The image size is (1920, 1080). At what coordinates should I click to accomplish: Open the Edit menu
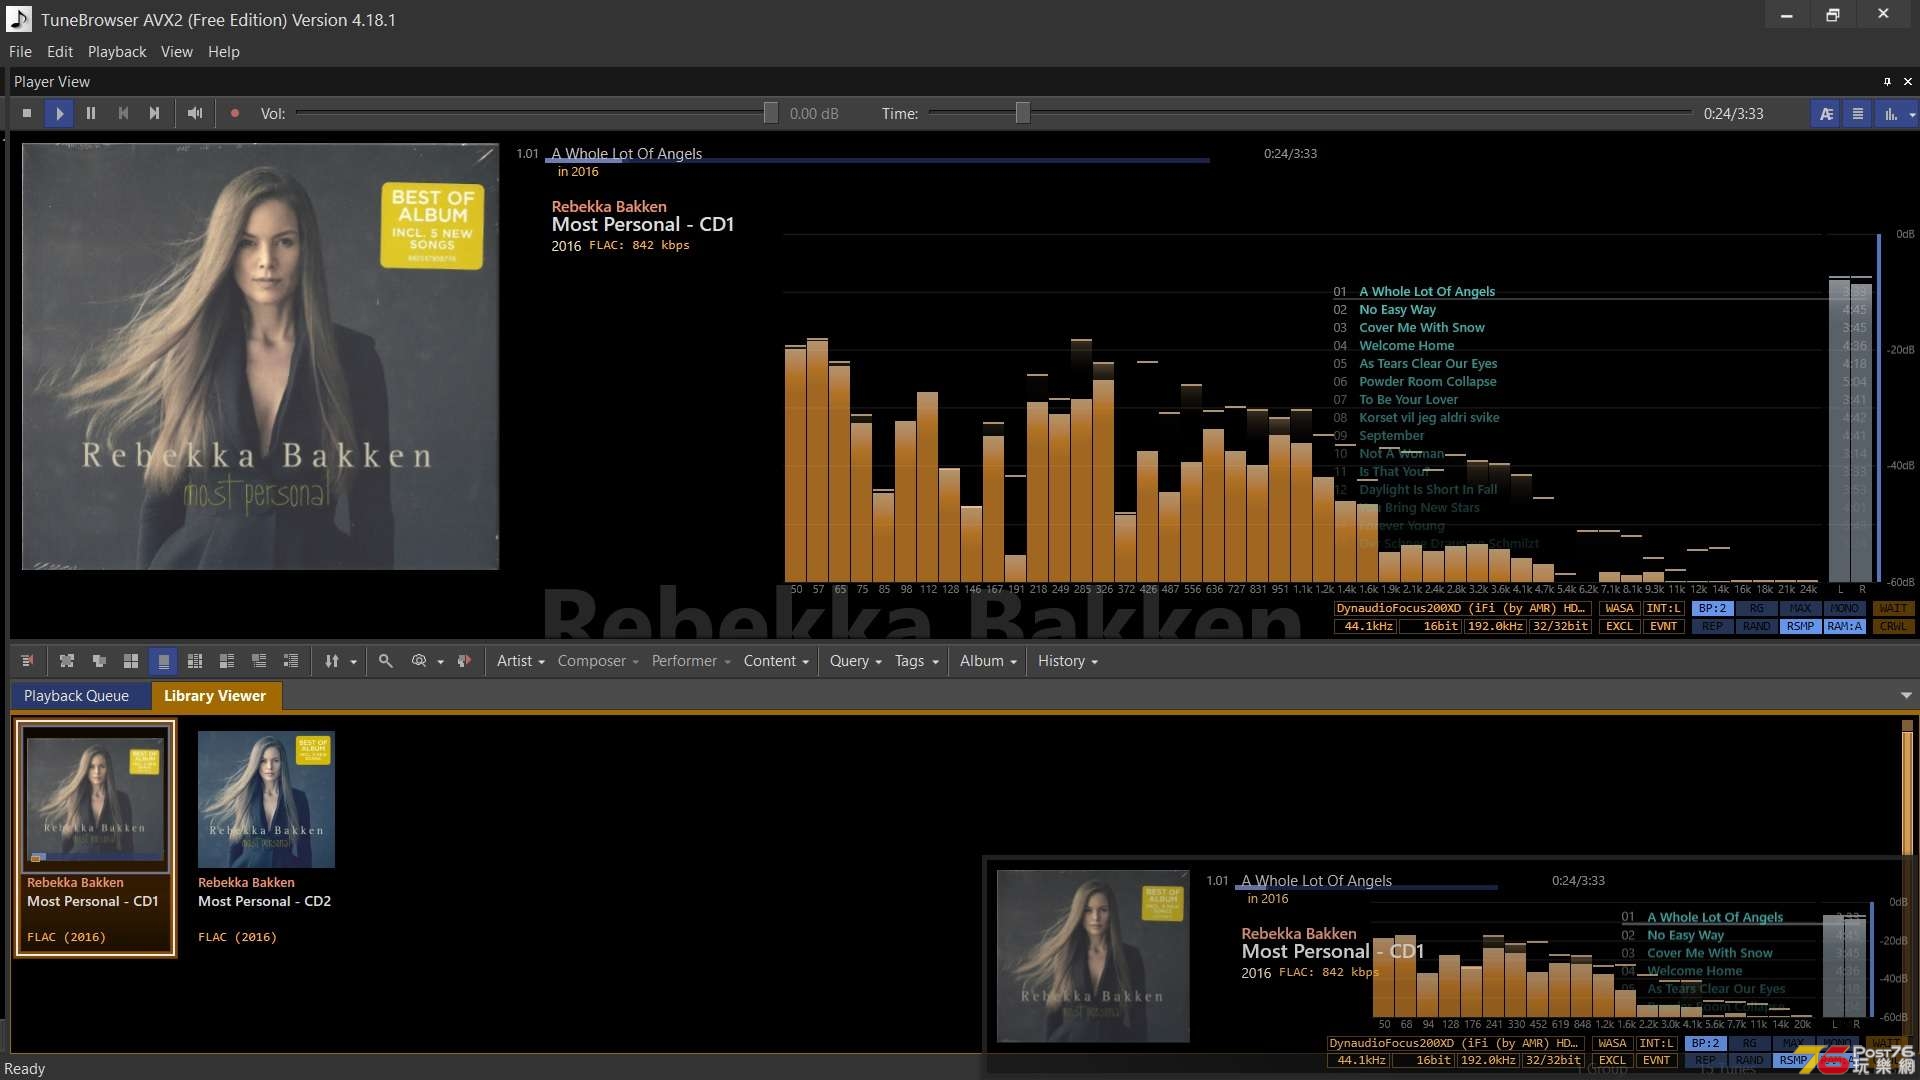point(60,52)
